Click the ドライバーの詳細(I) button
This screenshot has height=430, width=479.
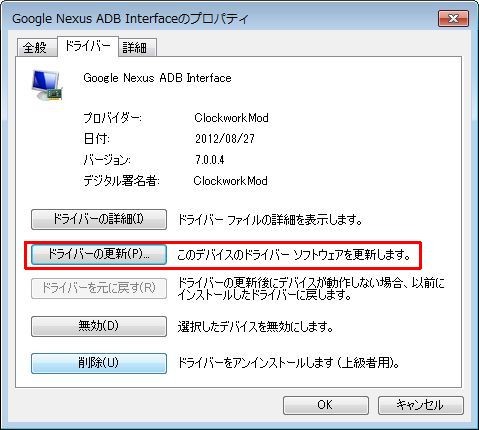99,219
